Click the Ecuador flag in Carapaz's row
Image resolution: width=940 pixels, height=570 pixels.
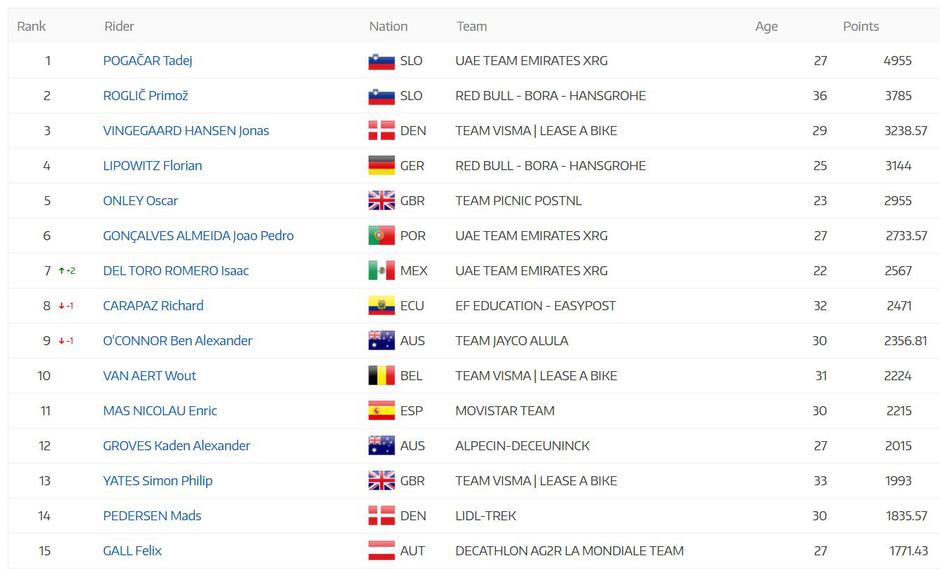pyautogui.click(x=381, y=306)
